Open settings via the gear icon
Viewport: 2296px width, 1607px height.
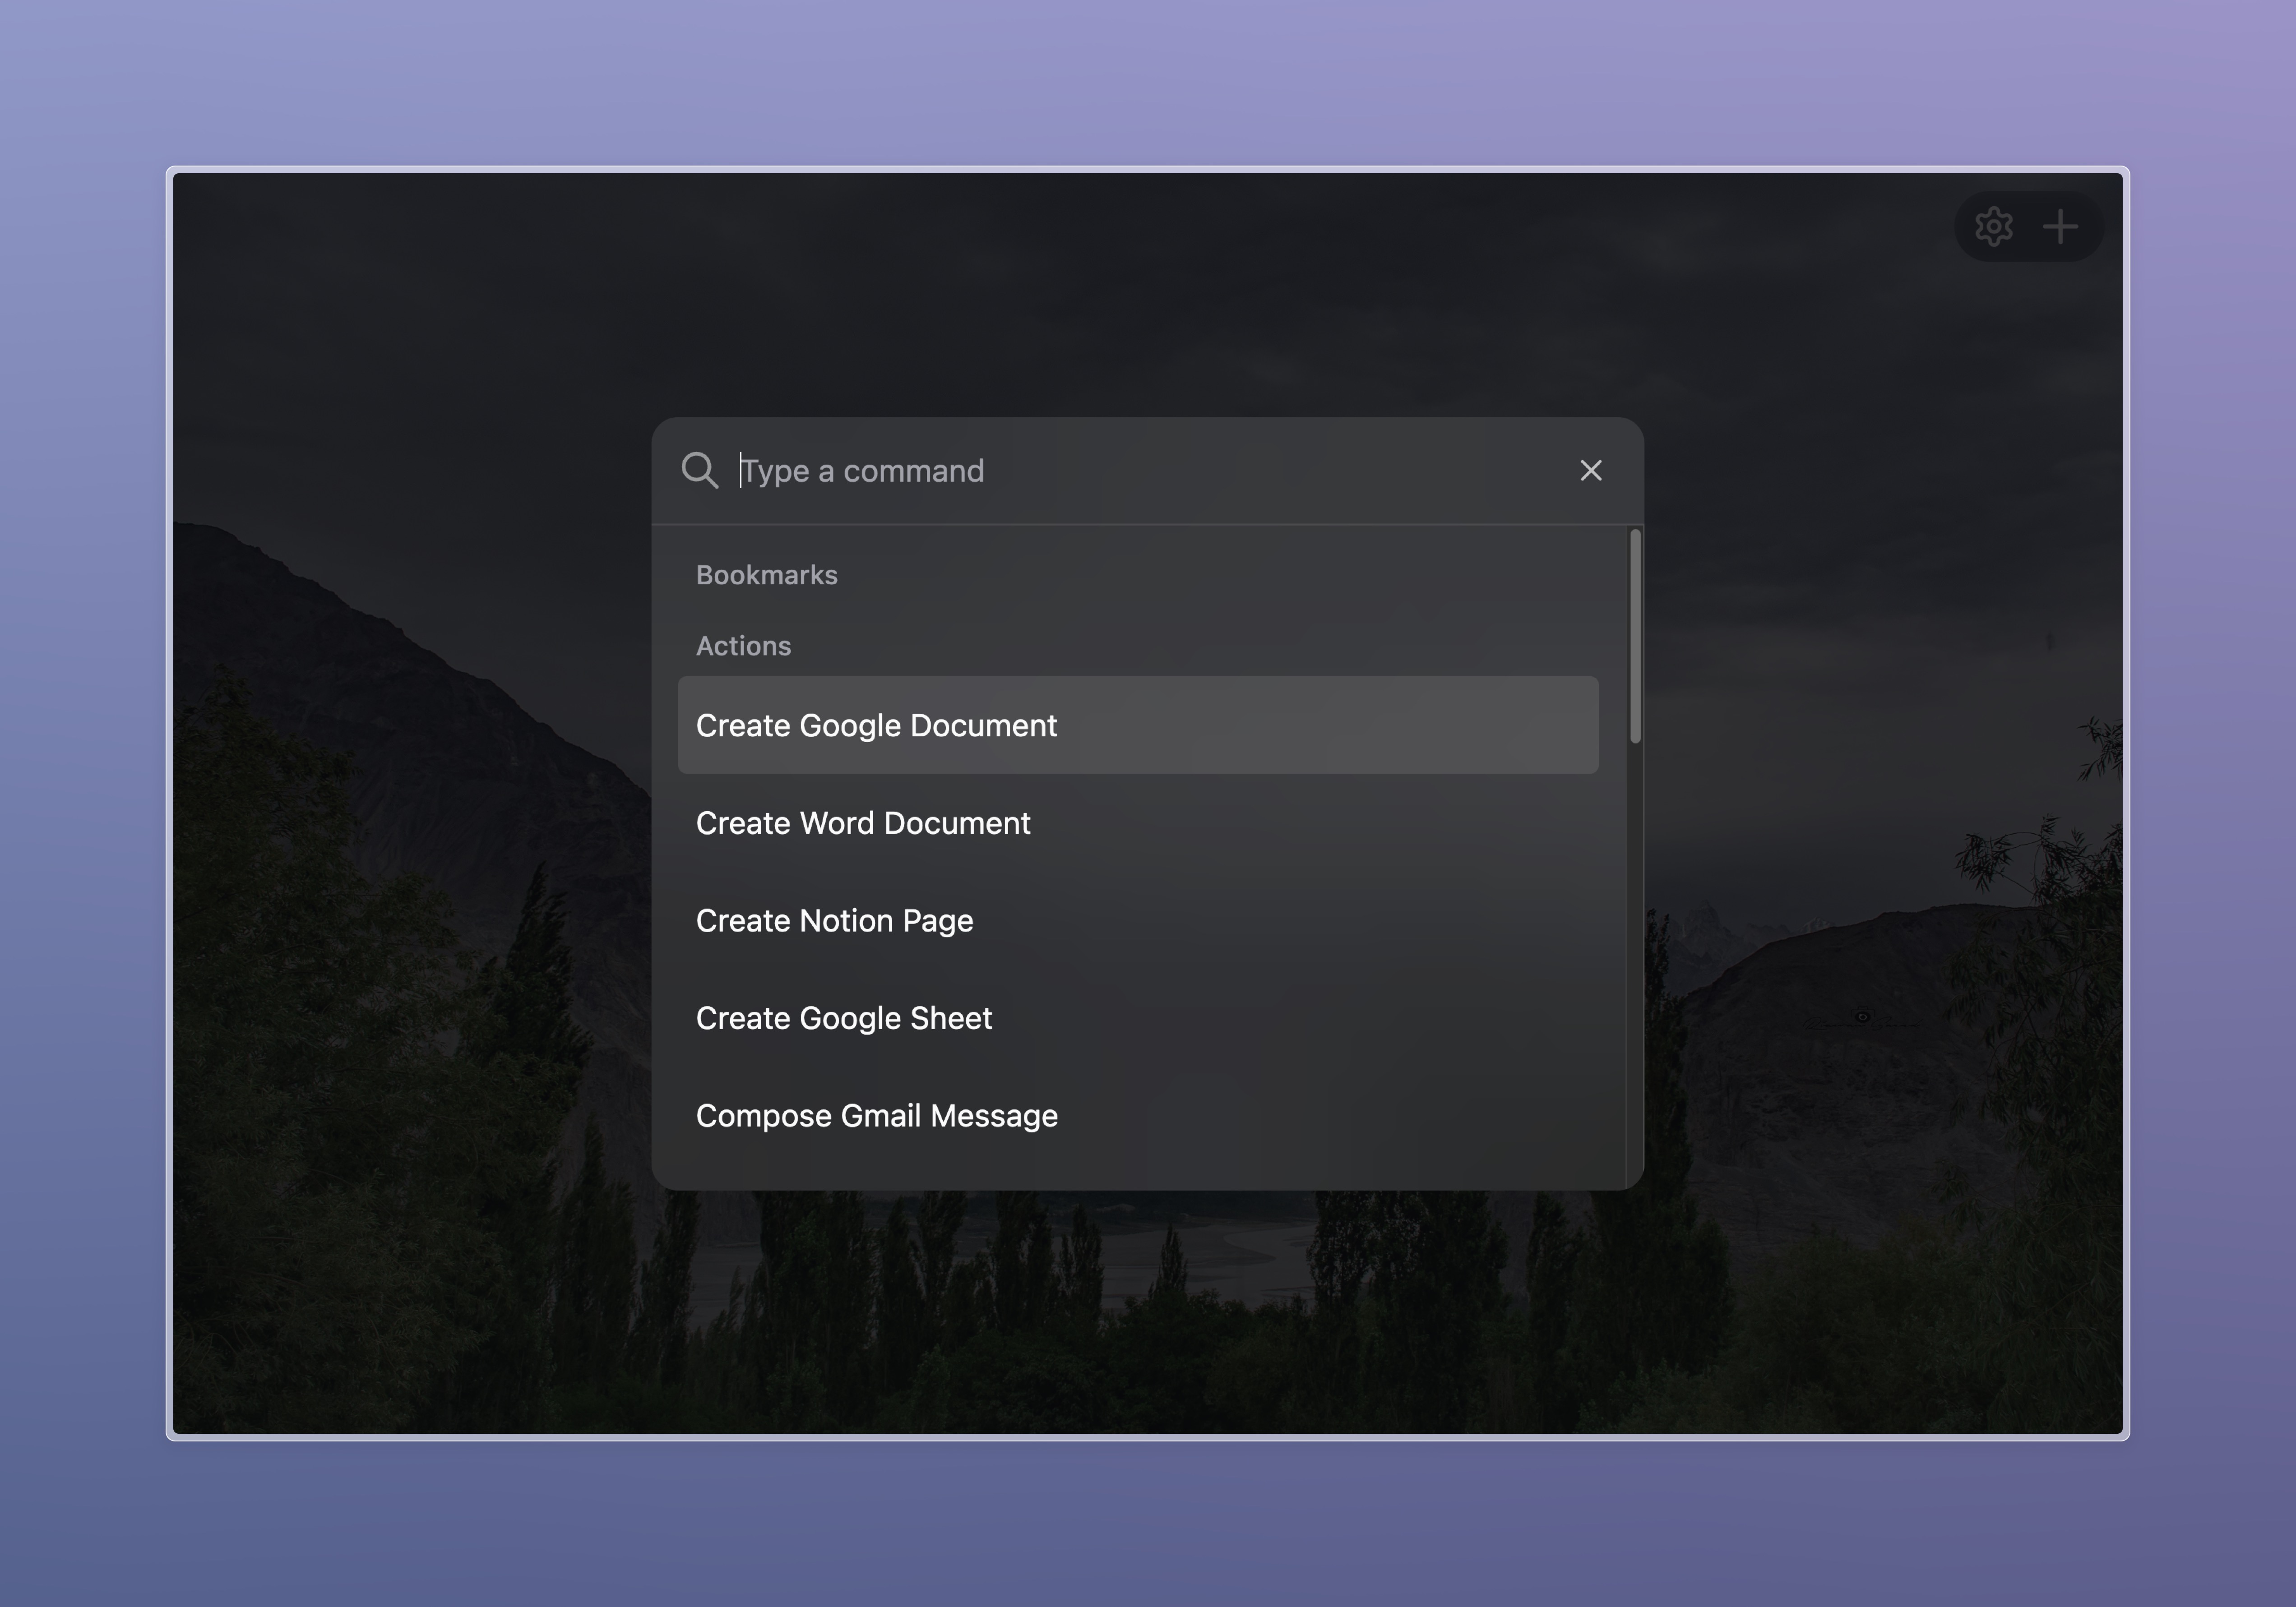coord(1993,227)
